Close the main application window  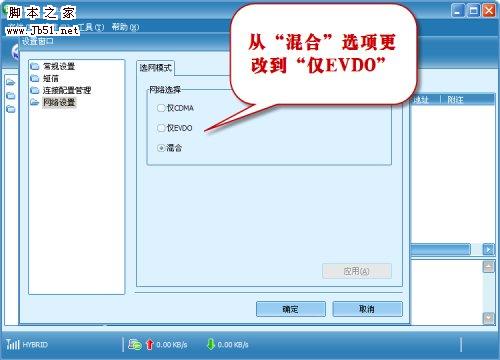(489, 11)
